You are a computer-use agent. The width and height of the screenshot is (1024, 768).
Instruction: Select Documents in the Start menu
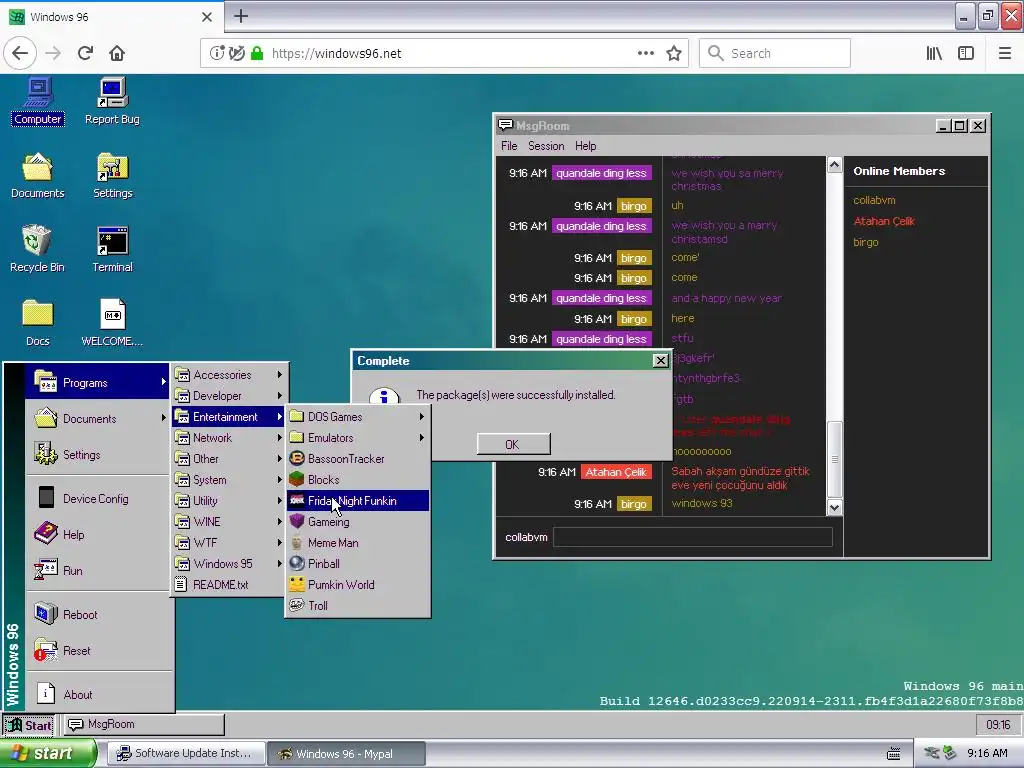click(x=97, y=419)
